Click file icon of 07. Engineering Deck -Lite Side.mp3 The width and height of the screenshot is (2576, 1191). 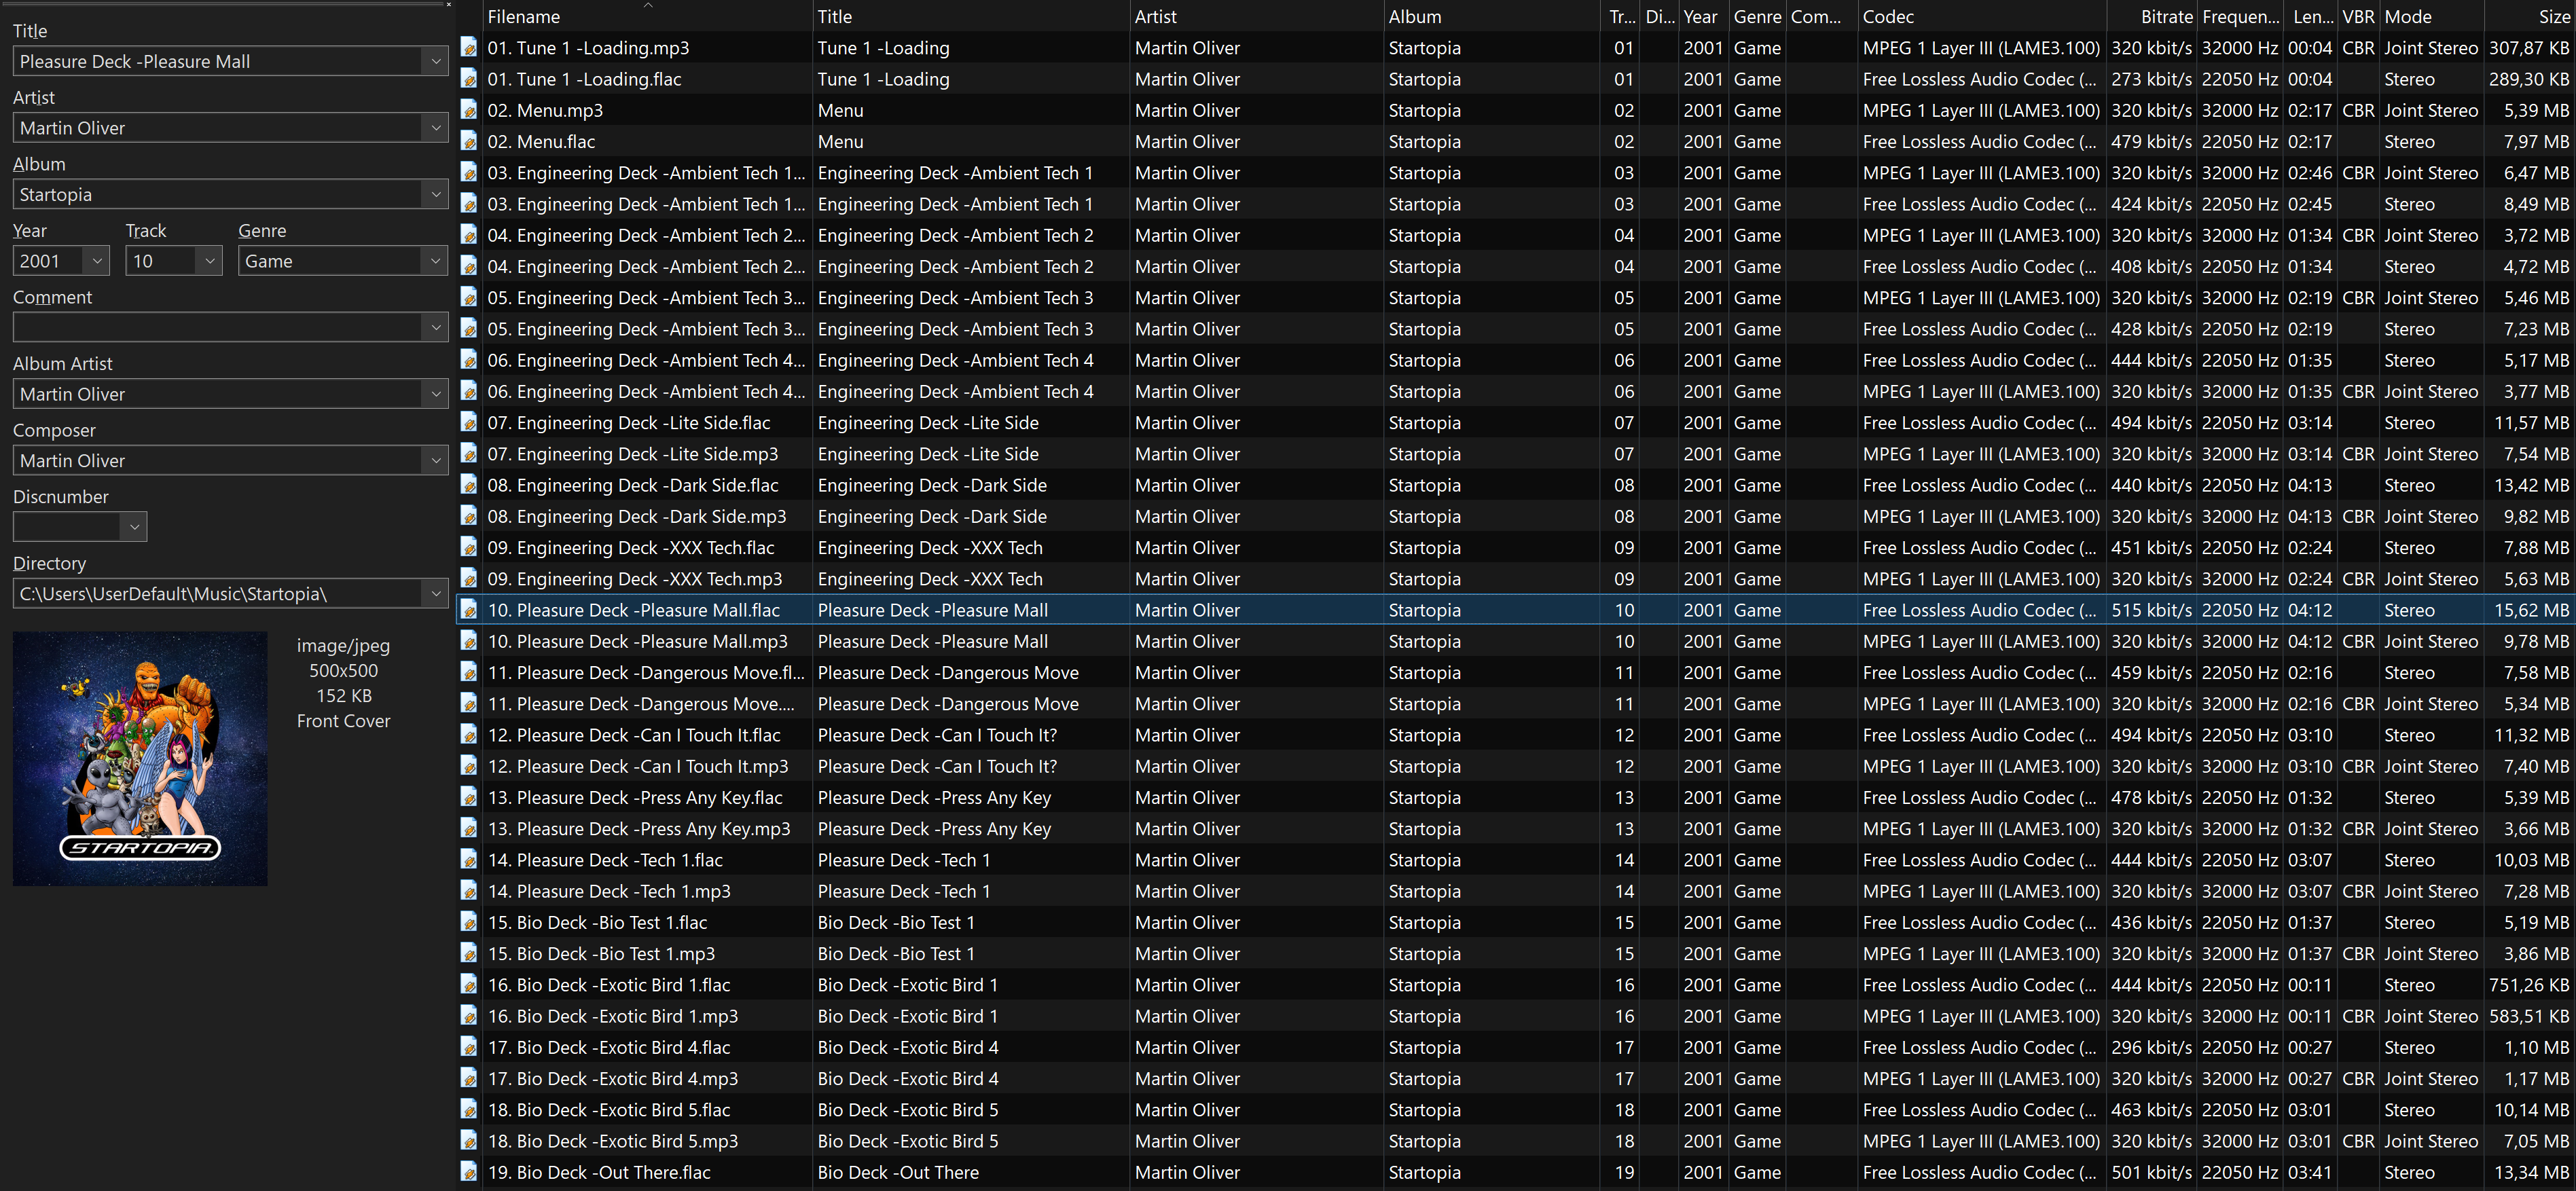pyautogui.click(x=468, y=453)
